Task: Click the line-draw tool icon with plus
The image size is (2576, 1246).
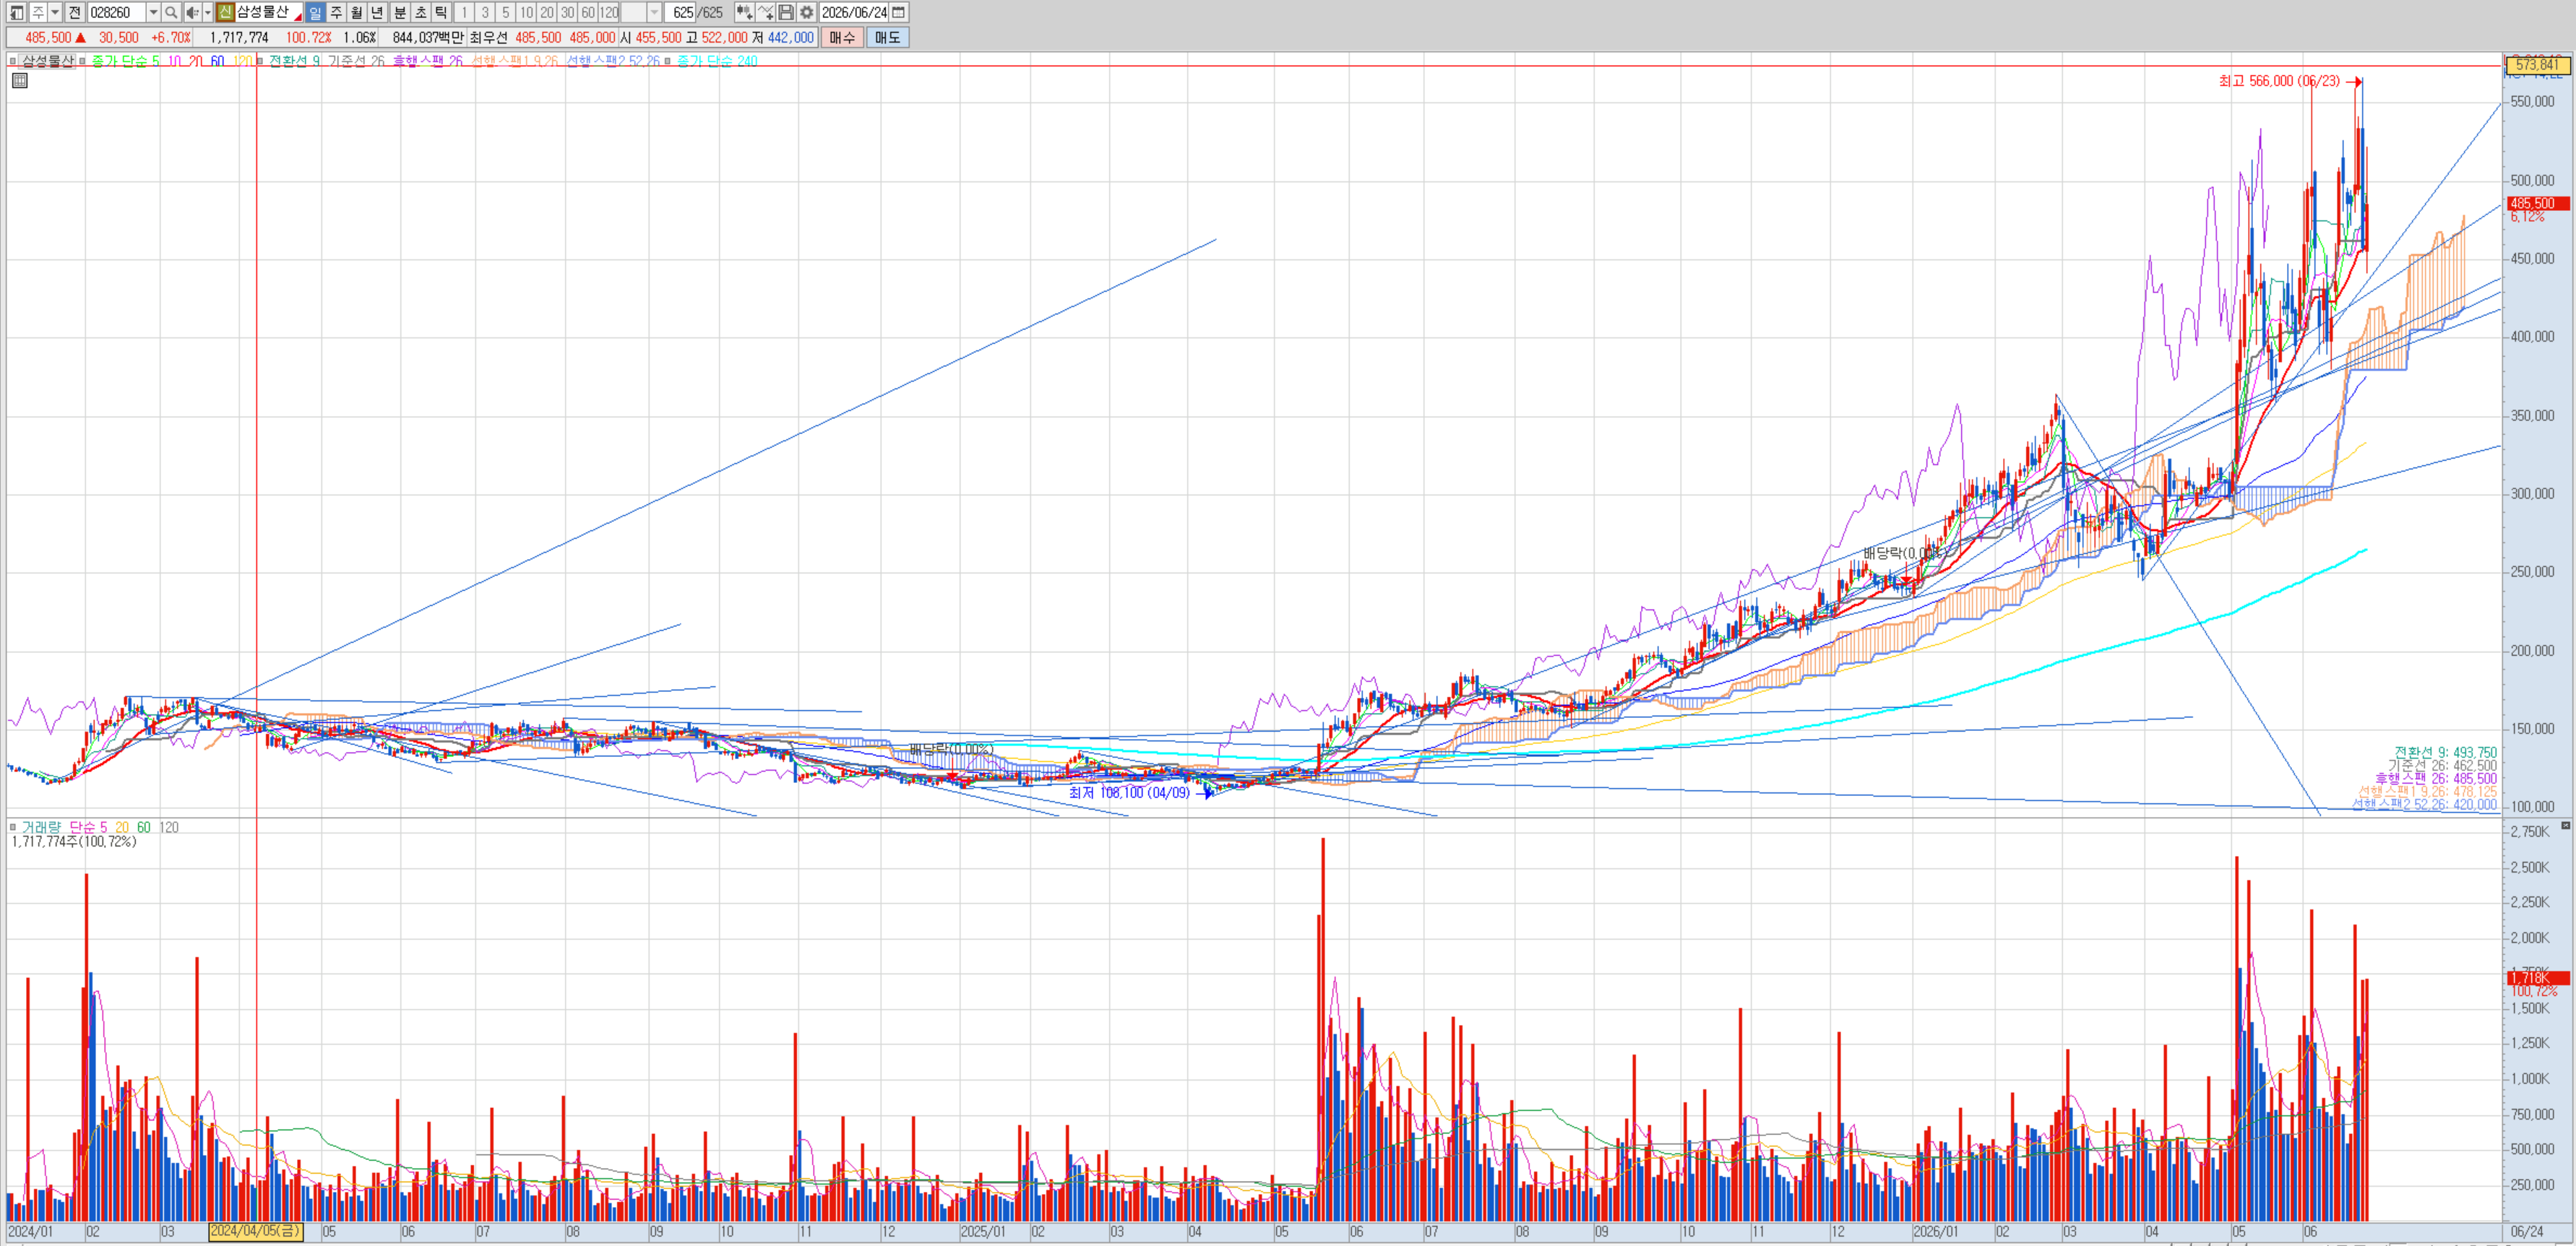Action: pyautogui.click(x=766, y=12)
